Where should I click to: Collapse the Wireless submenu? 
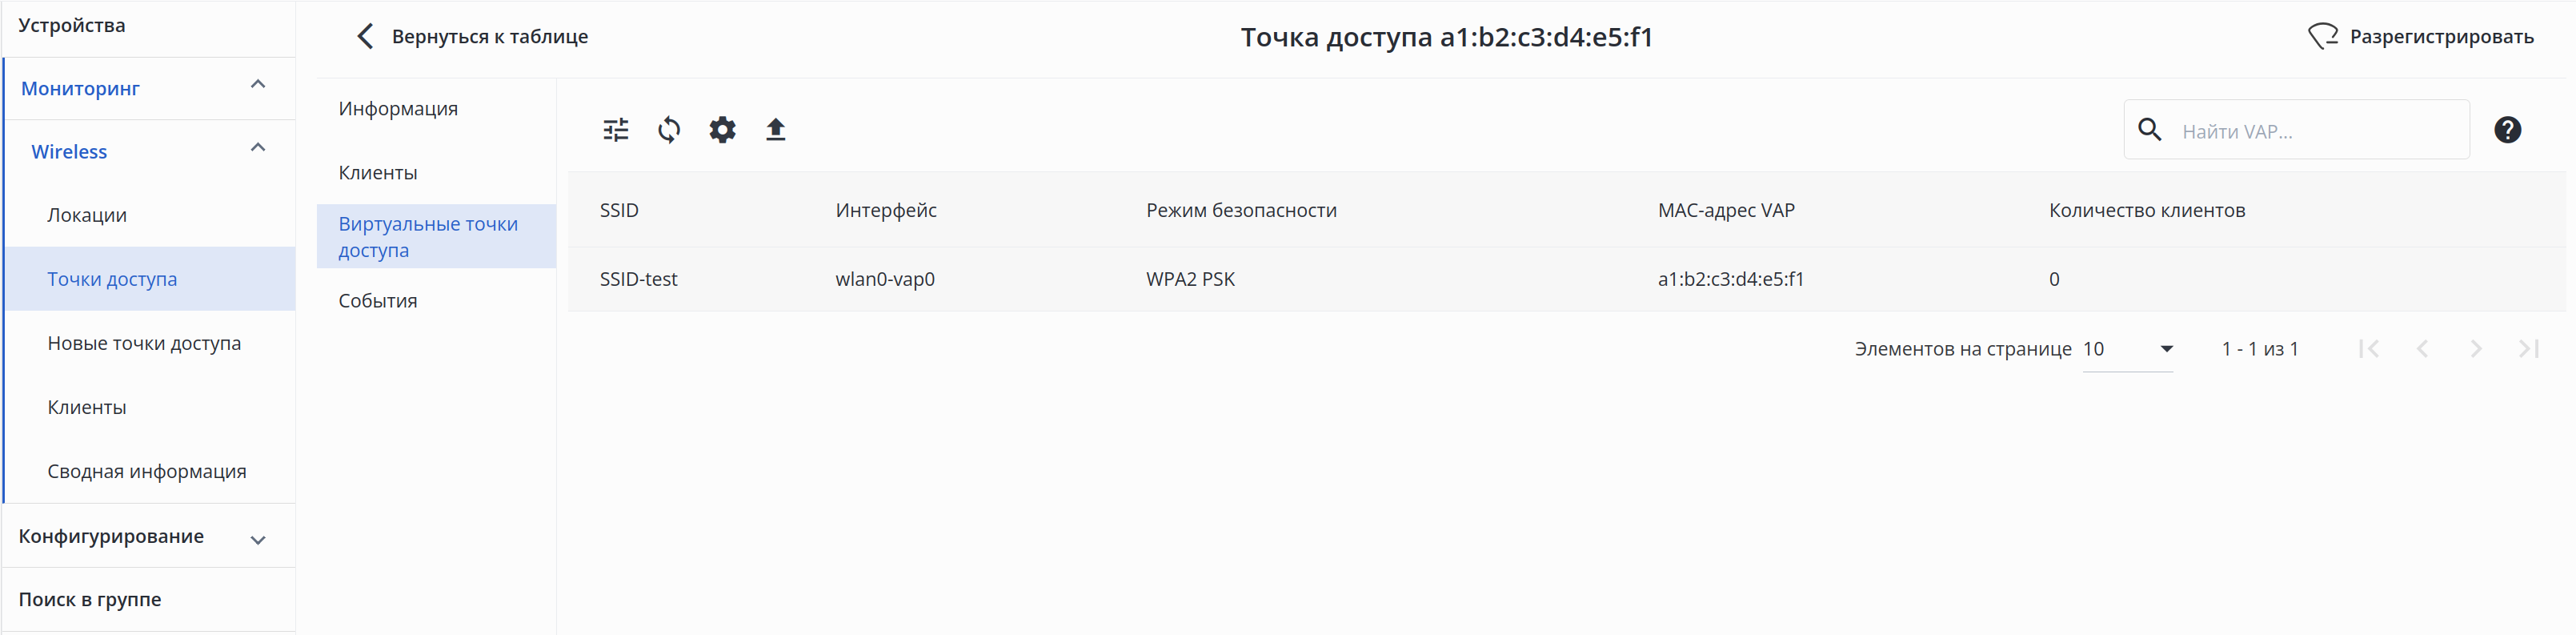(258, 149)
